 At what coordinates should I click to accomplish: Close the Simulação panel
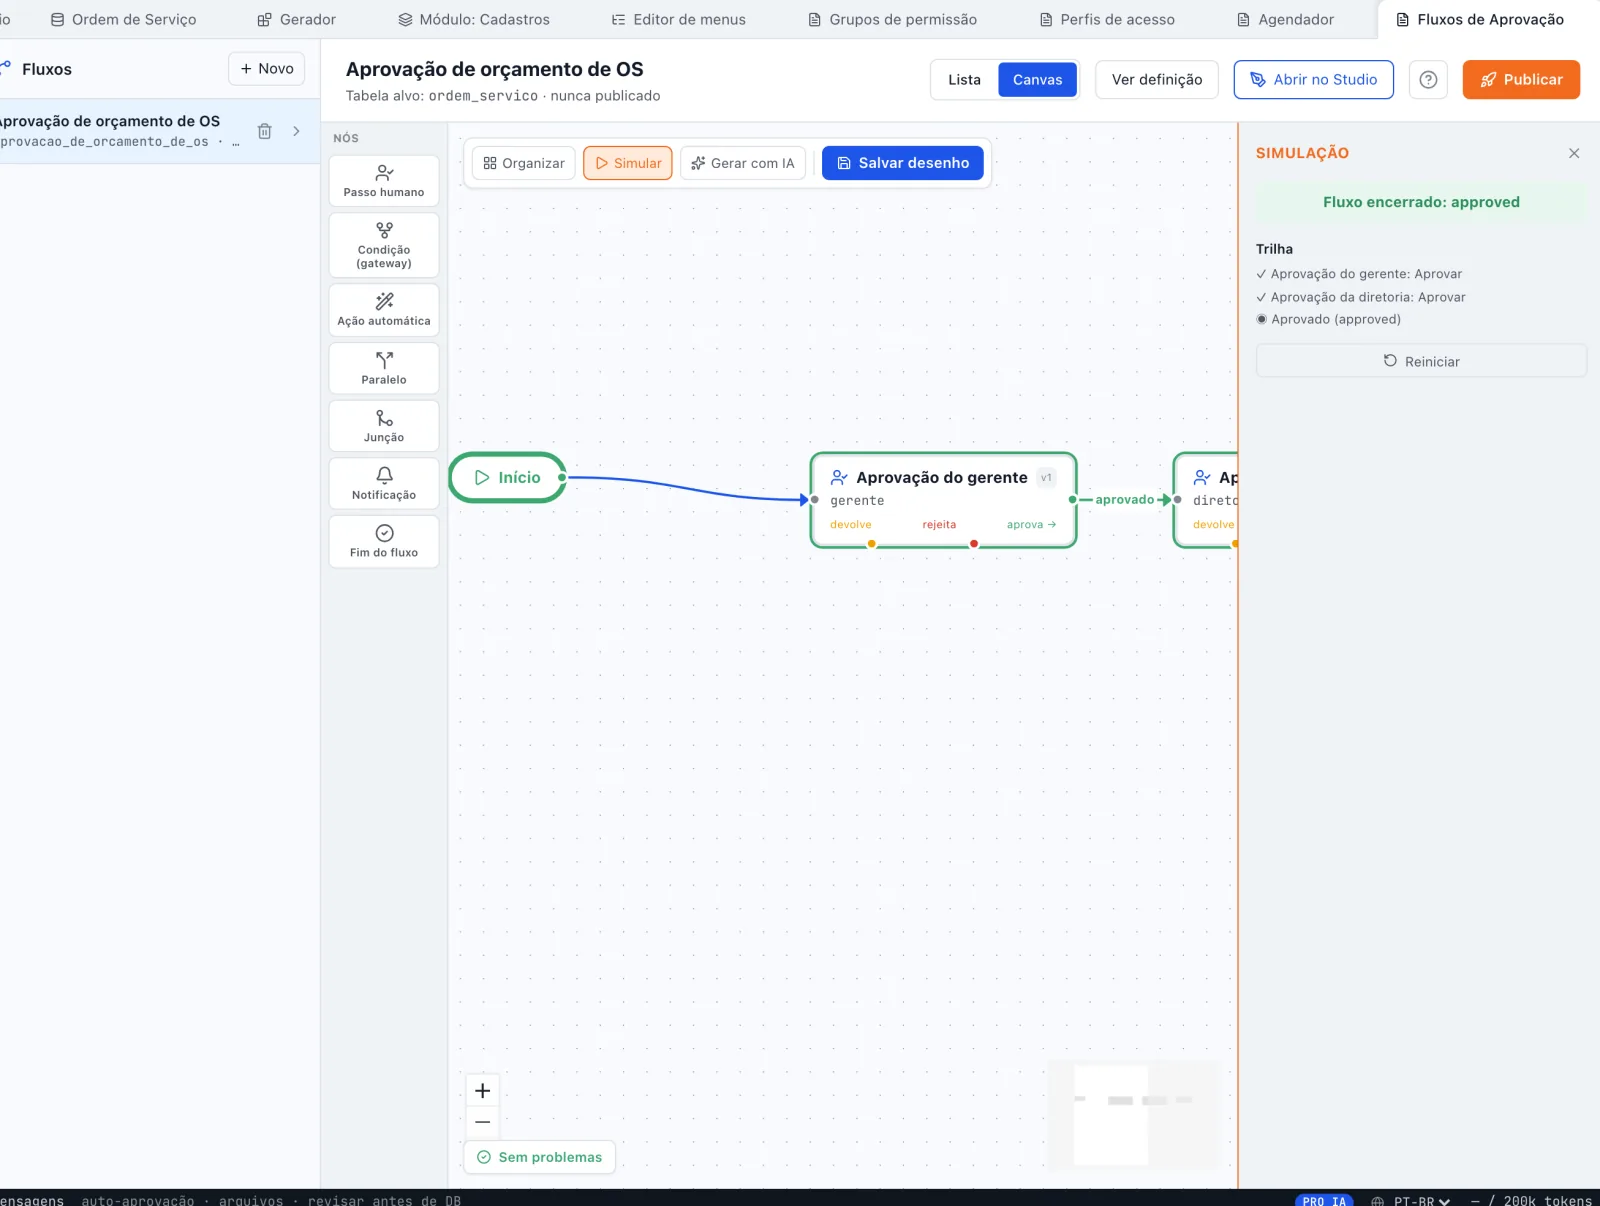point(1574,153)
